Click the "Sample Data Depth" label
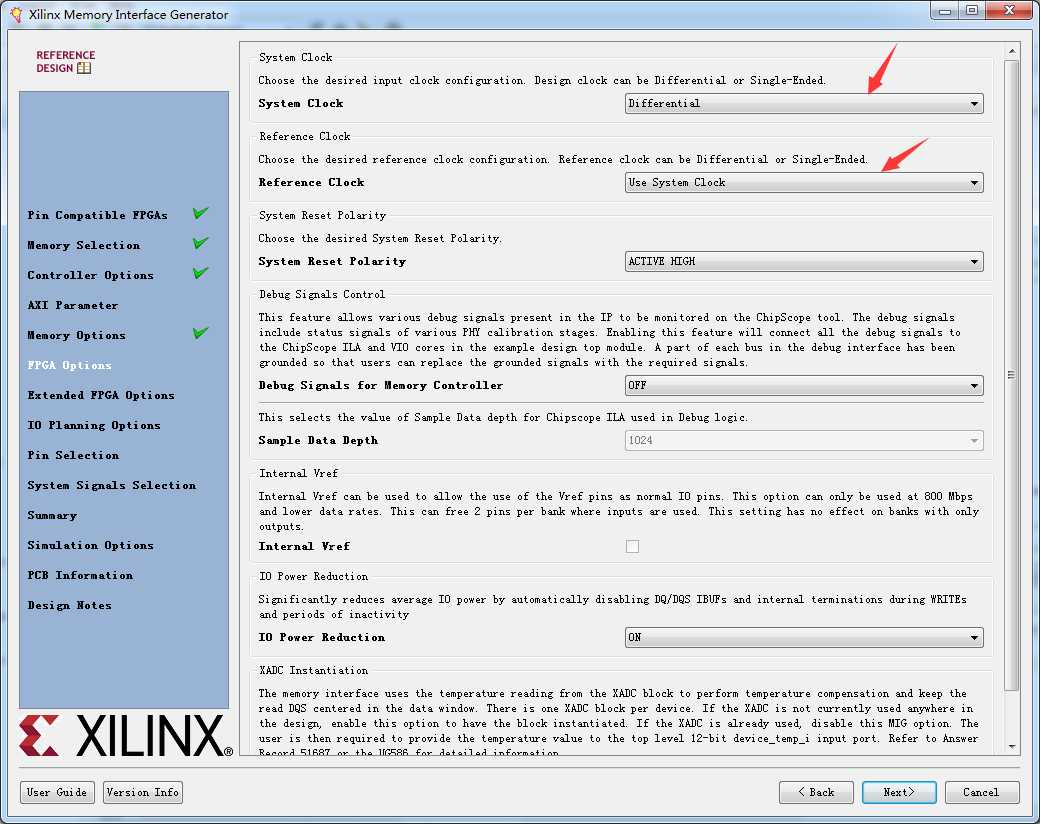Screen dimensions: 1040x824 pyautogui.click(x=318, y=441)
